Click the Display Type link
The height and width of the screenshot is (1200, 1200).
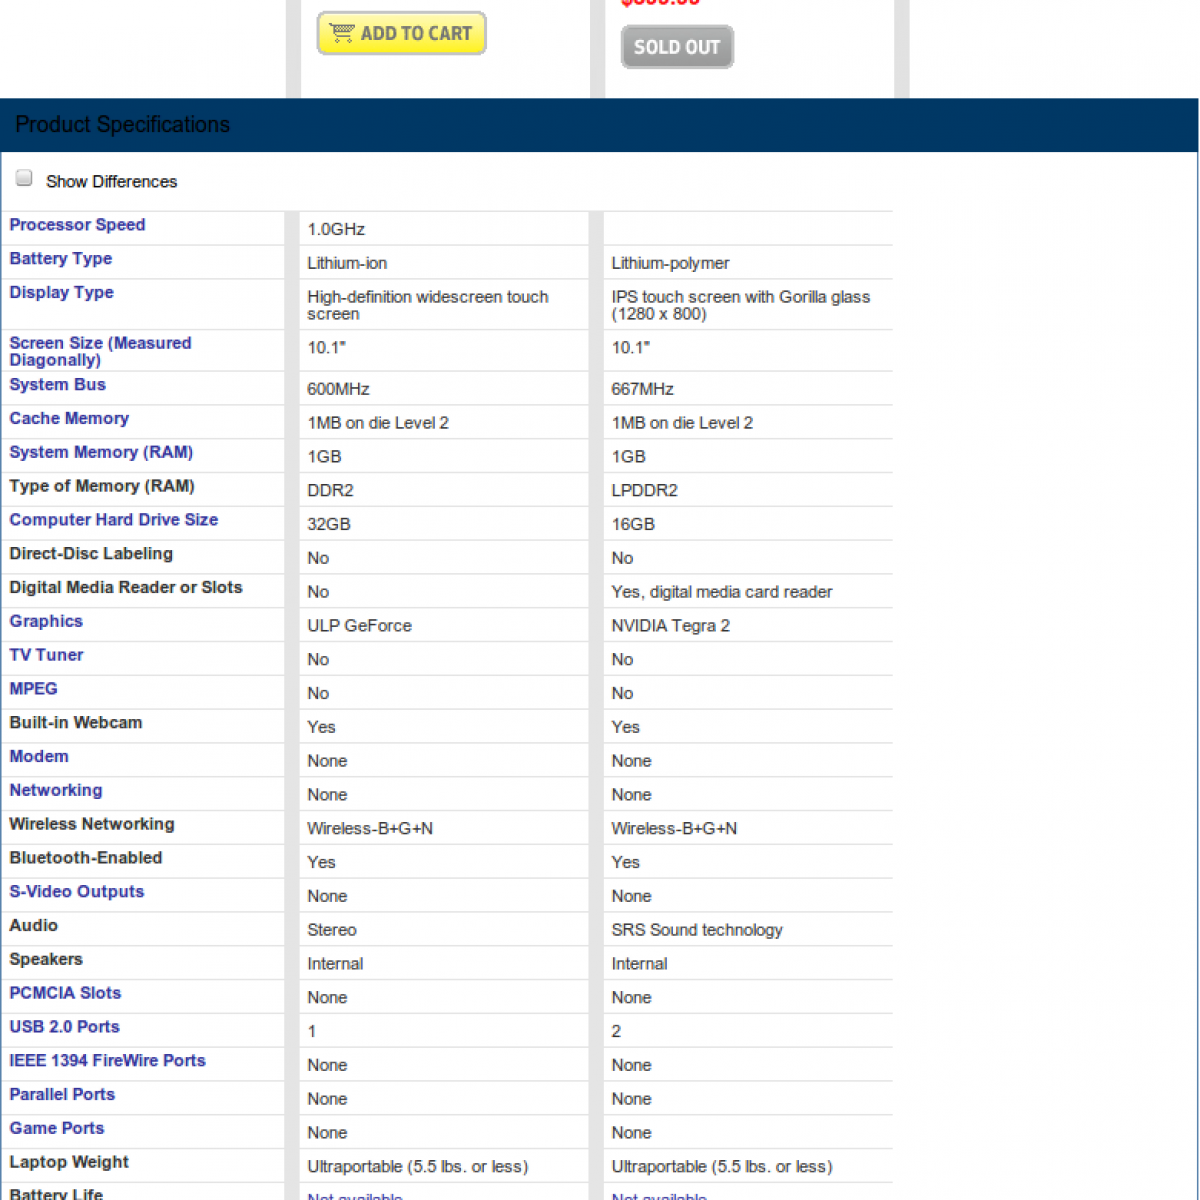coord(62,293)
